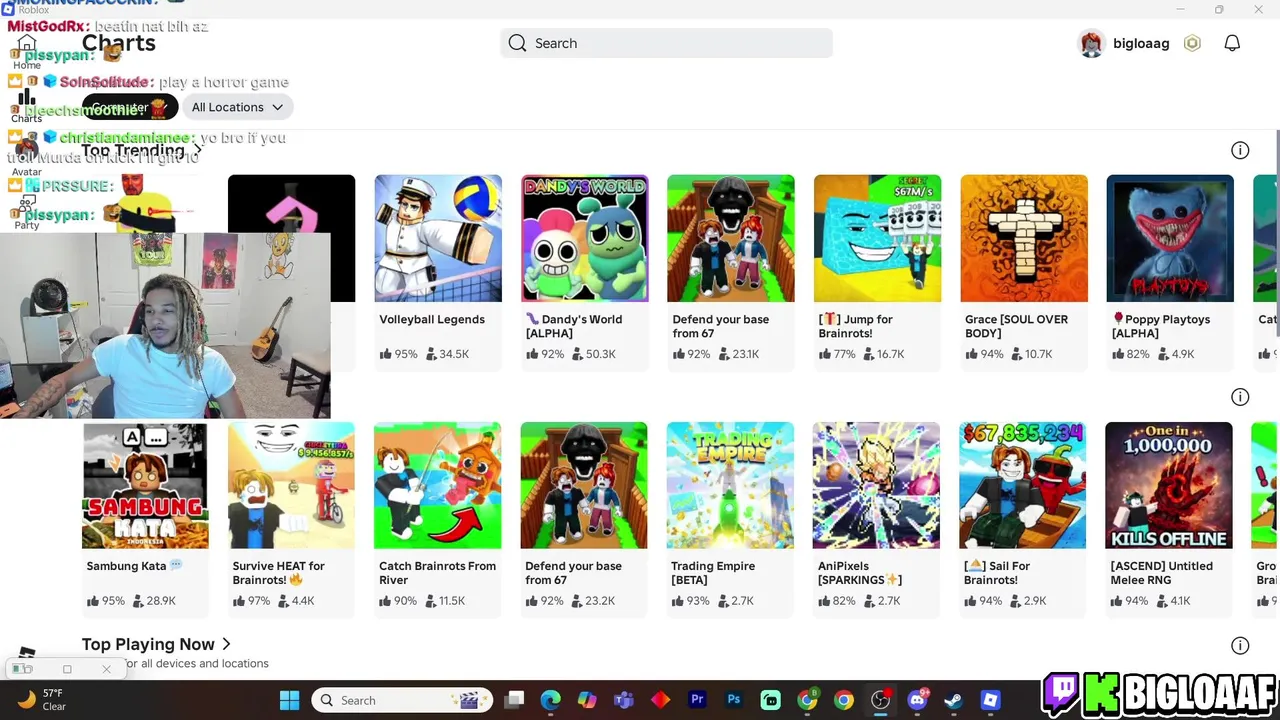Click Poppy Playtoys 4.9K player count
Screen dimensions: 1280x720
click(1177, 354)
